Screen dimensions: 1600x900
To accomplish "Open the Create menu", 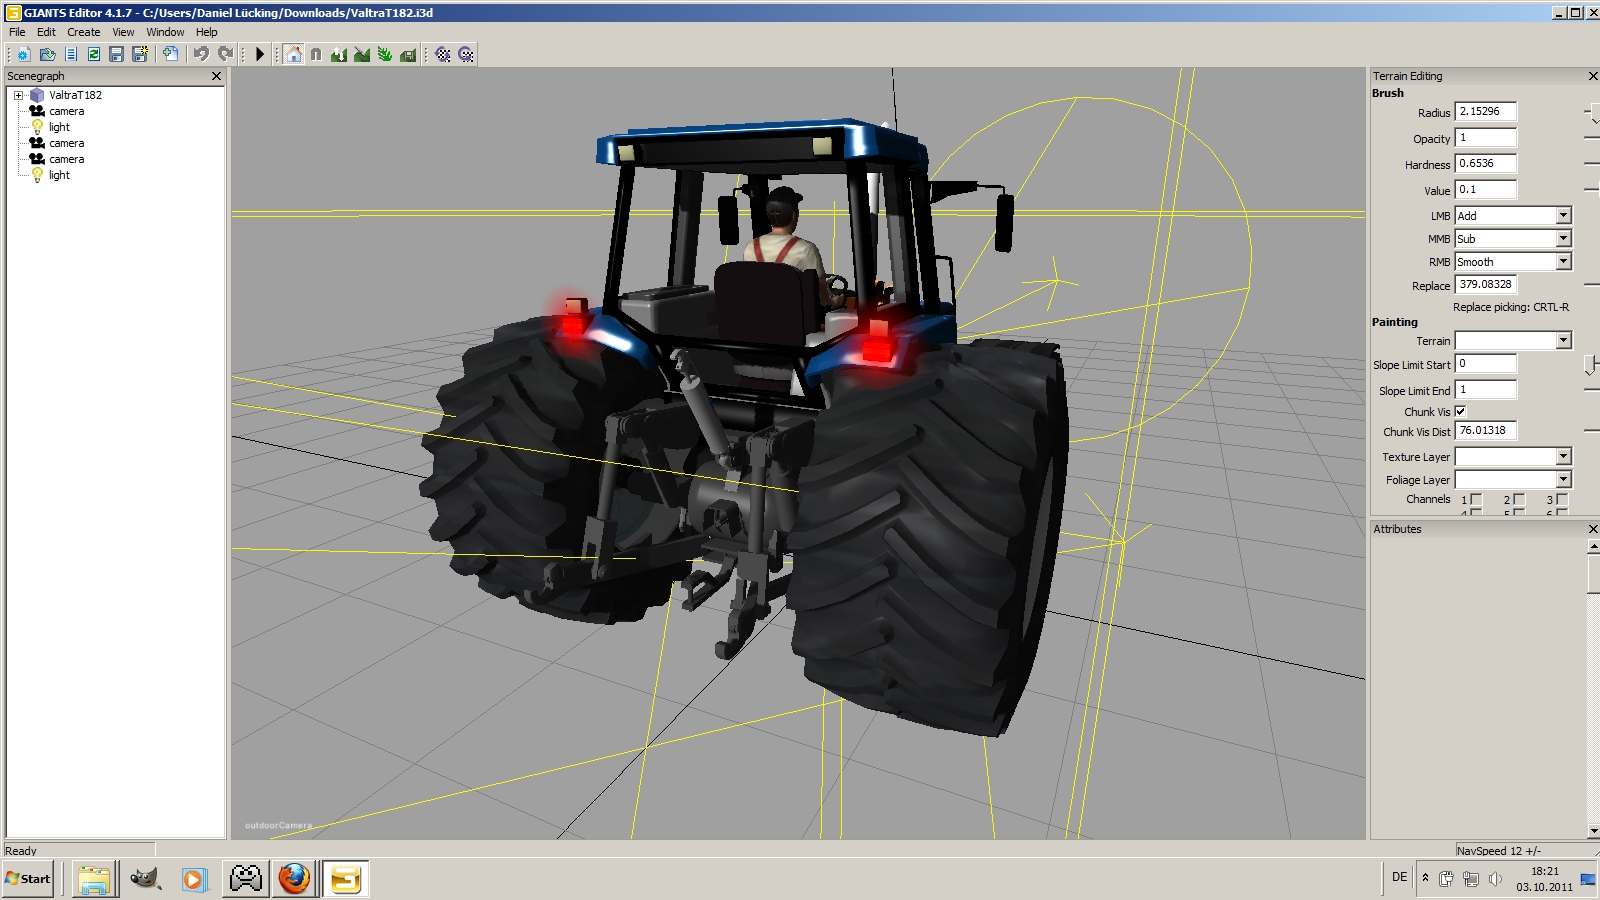I will (x=84, y=32).
